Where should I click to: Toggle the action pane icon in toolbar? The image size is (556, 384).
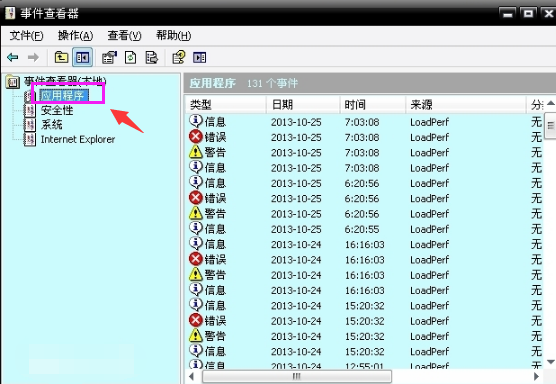tap(200, 57)
